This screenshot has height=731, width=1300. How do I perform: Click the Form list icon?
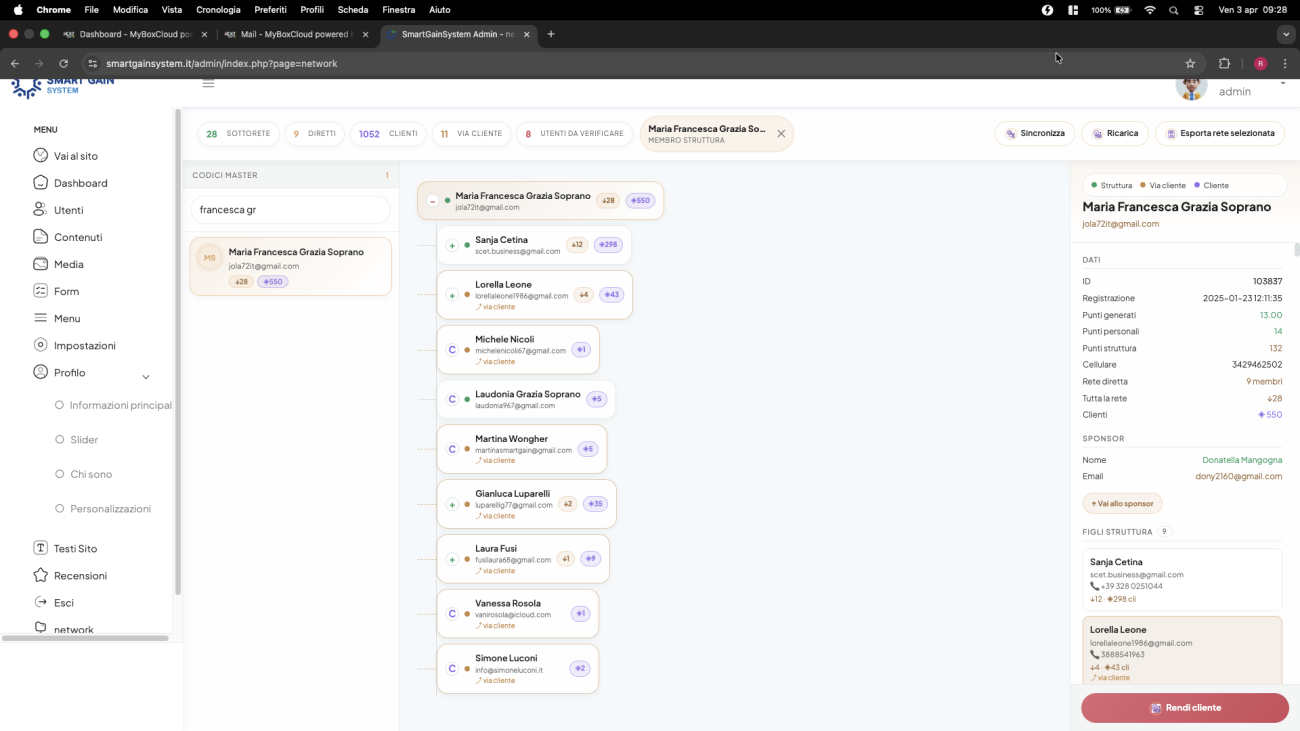pyautogui.click(x=41, y=291)
